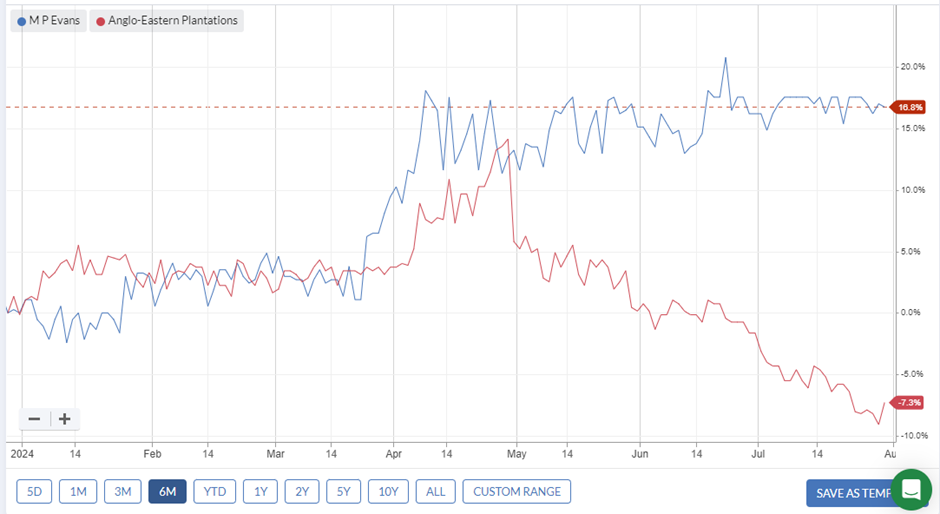The height and width of the screenshot is (514, 940).
Task: Zoom in with the plus icon
Action: pos(65,419)
